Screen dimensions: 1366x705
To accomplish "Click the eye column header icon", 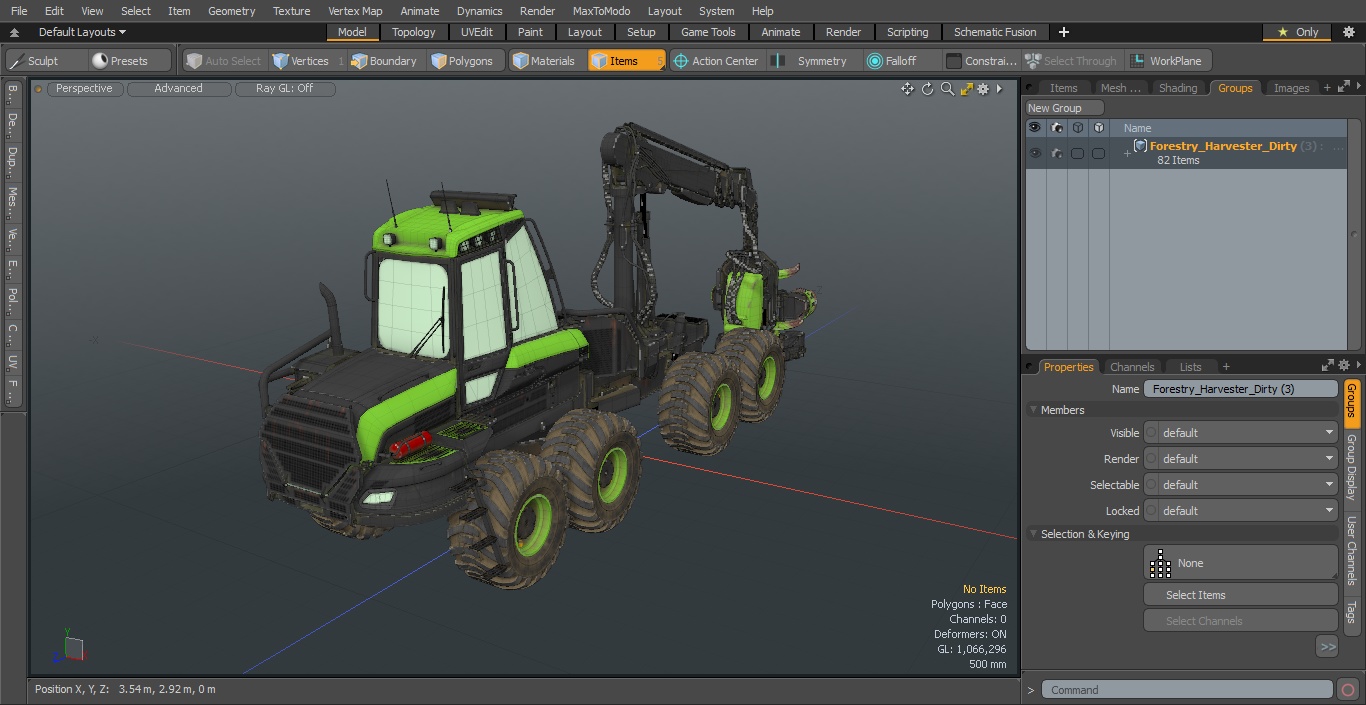I will [1035, 128].
